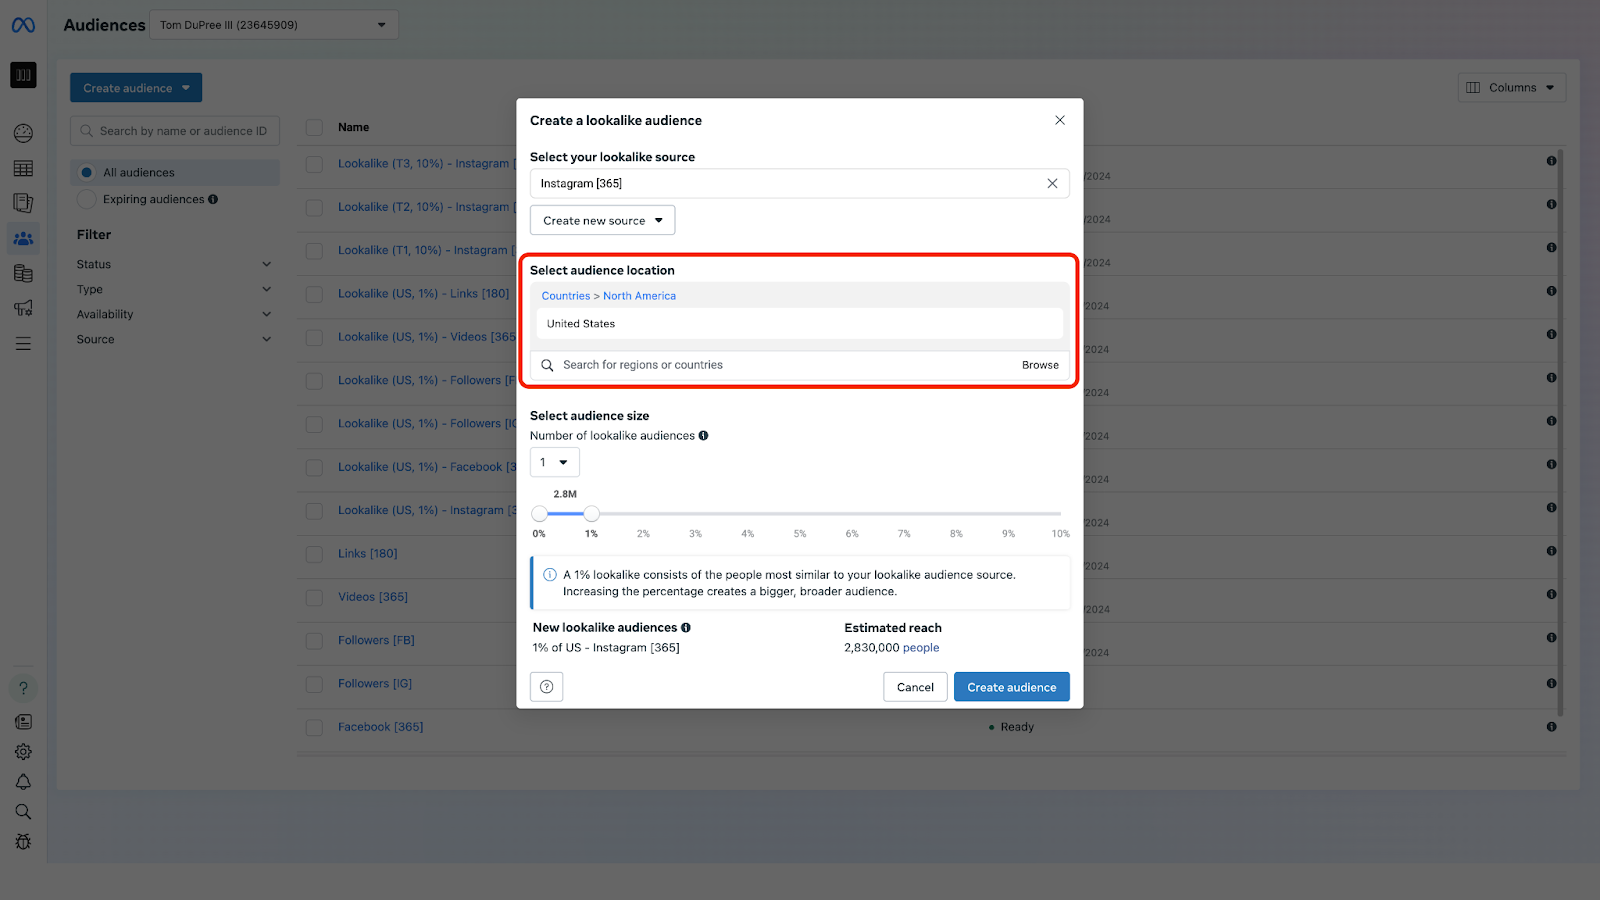This screenshot has height=900, width=1600.
Task: Click info icon beside Expiring audiences
Action: pyautogui.click(x=213, y=199)
